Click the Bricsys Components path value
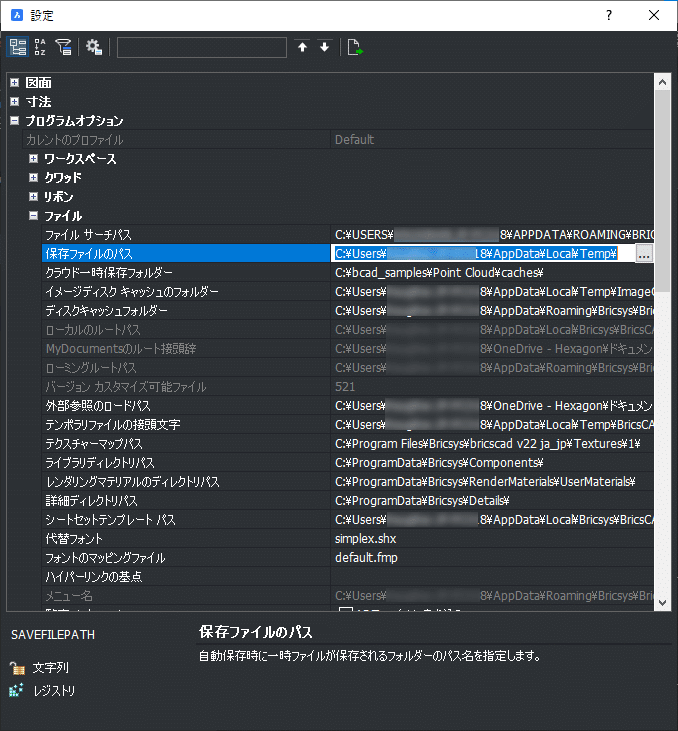 tap(439, 463)
